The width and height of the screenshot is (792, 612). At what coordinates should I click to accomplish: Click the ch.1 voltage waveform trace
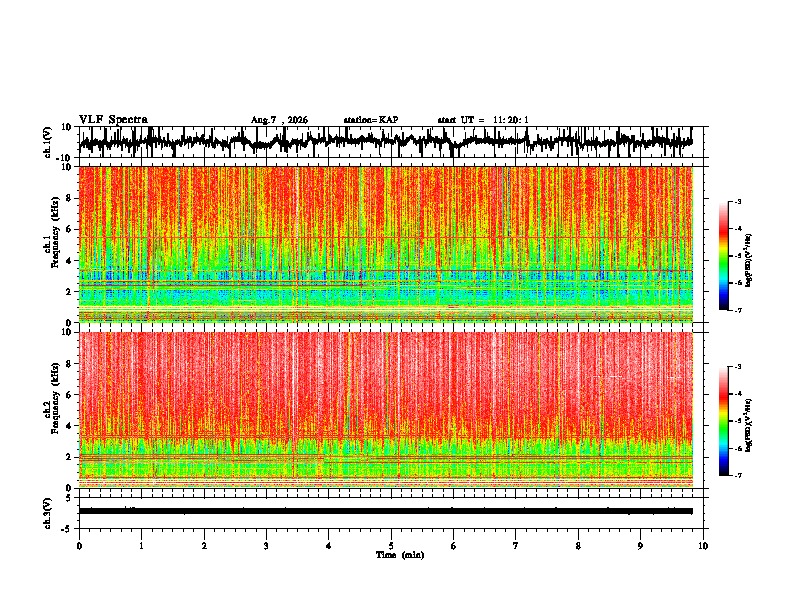[386, 142]
